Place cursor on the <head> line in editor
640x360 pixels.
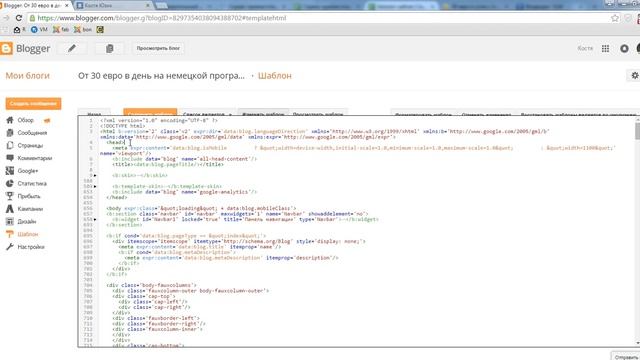click(116, 142)
